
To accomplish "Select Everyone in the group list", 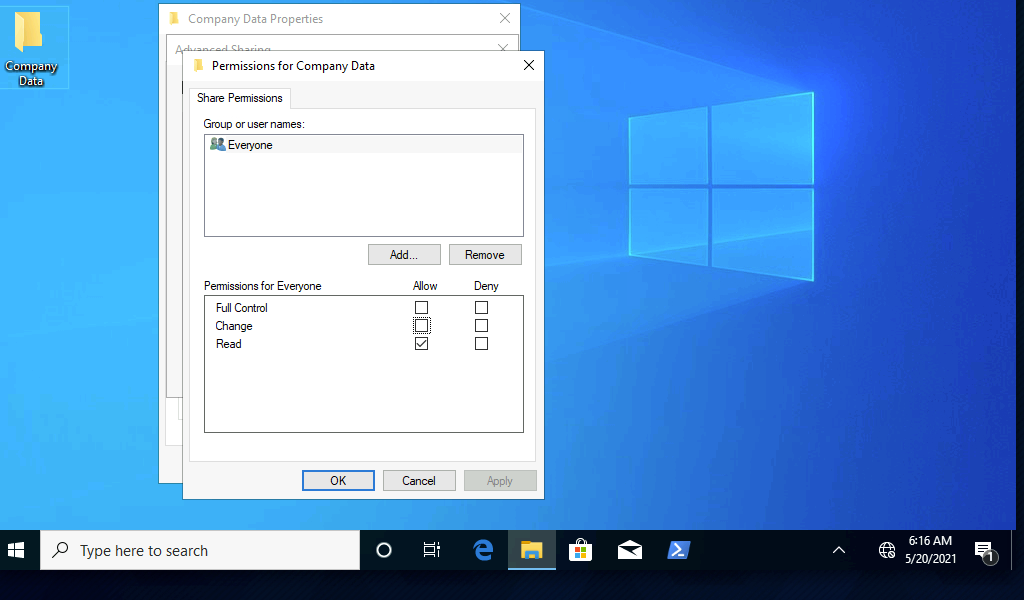I will click(x=250, y=145).
